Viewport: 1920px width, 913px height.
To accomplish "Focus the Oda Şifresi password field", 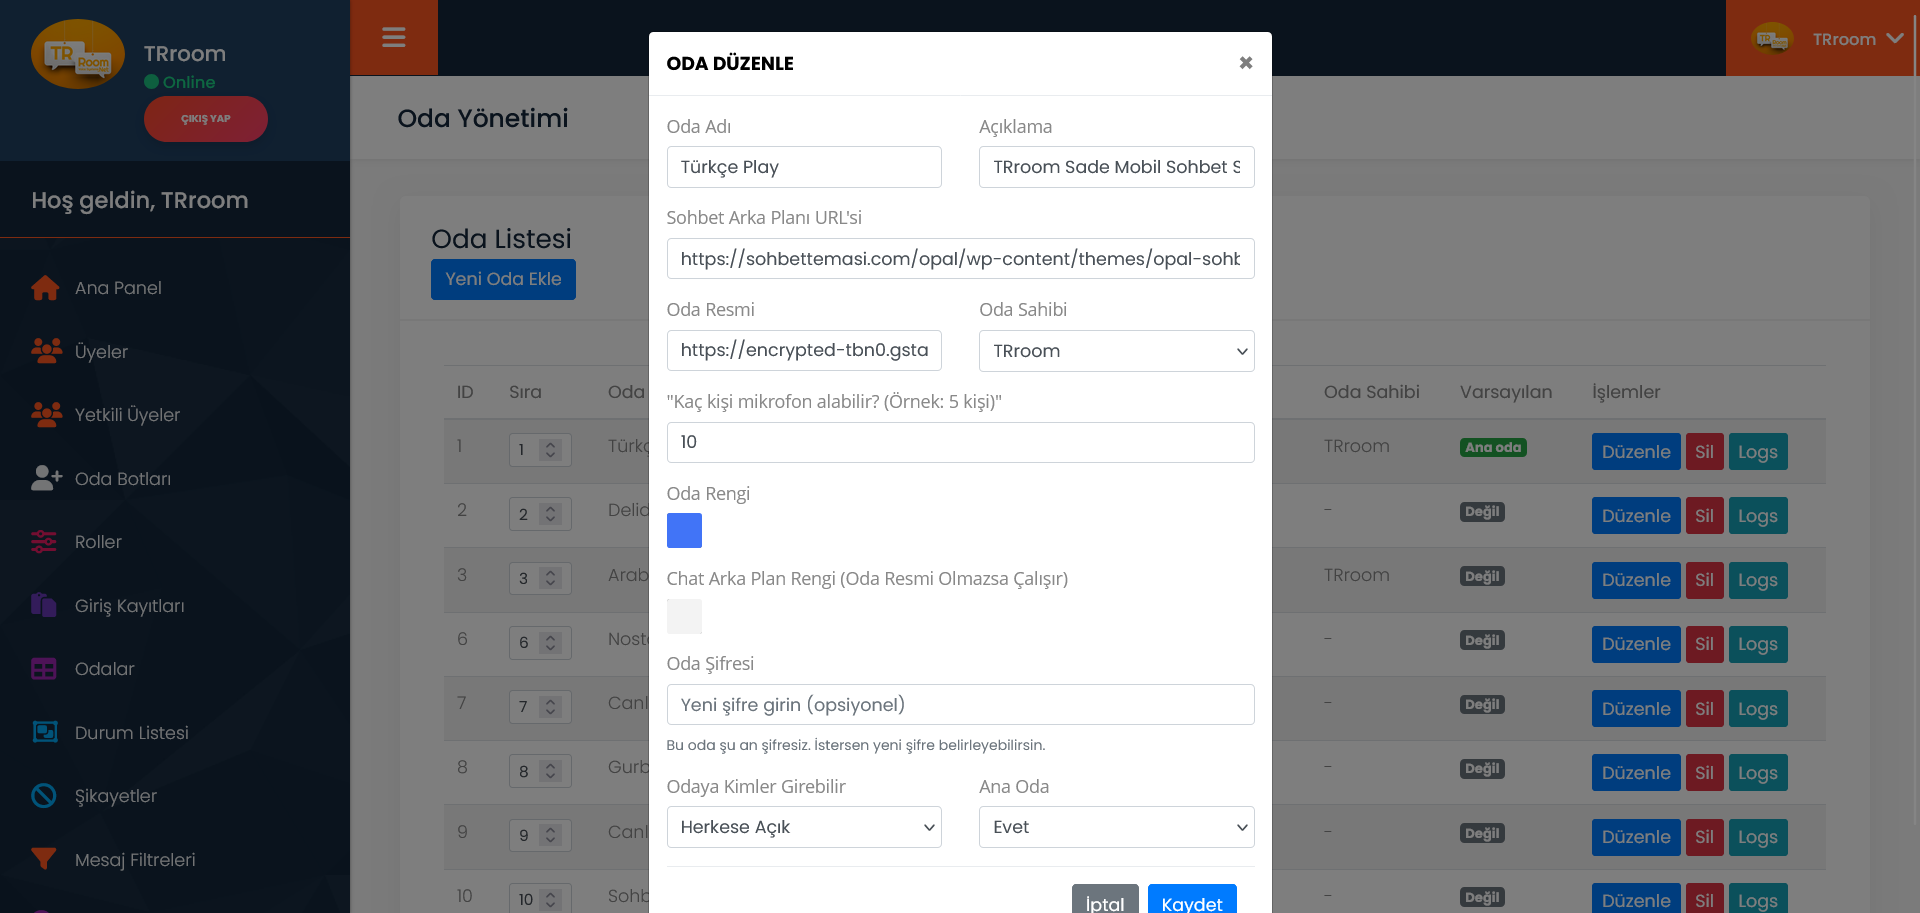I will (x=960, y=705).
